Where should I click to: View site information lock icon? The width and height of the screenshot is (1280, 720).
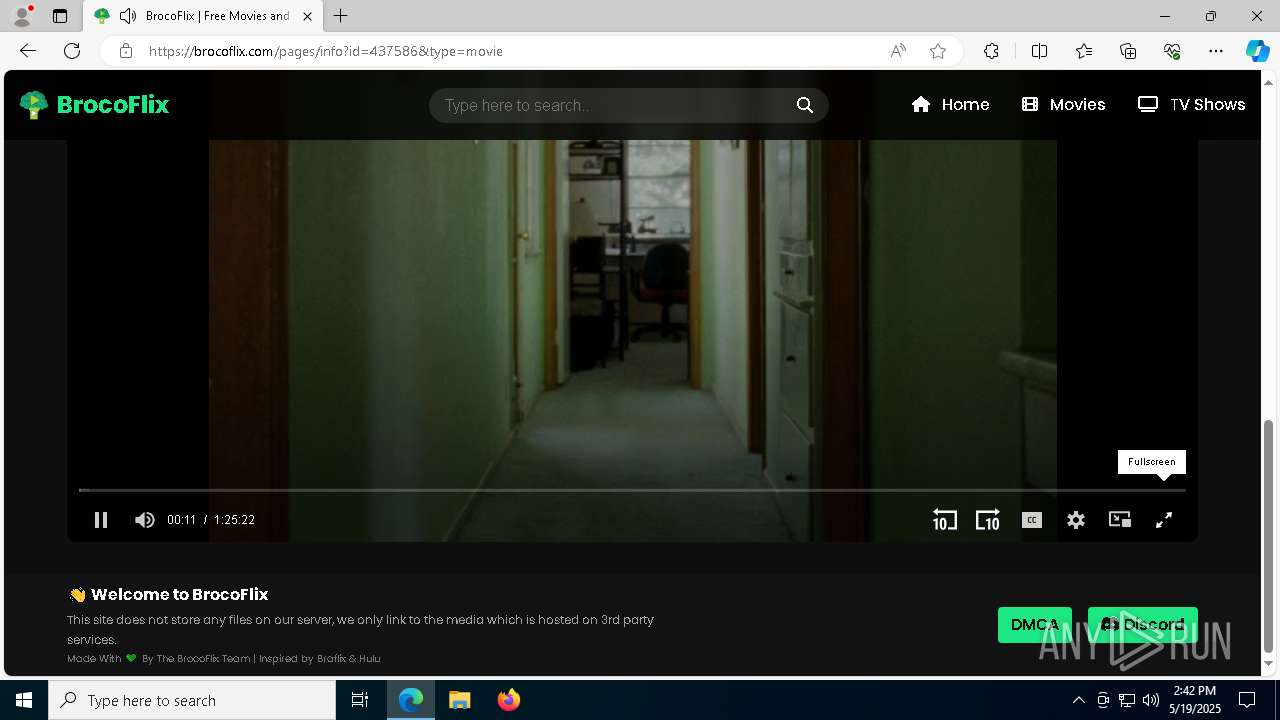coord(126,51)
